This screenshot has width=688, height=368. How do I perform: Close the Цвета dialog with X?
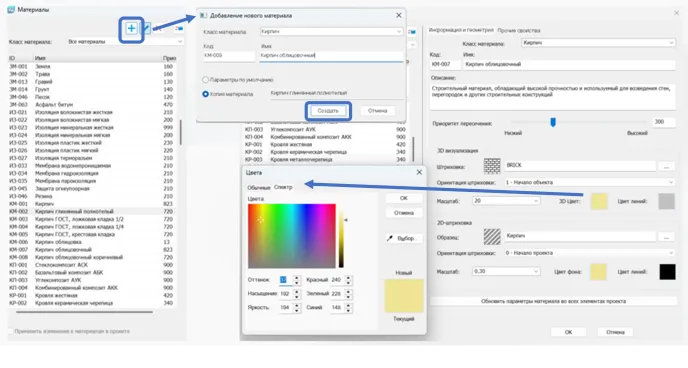(419, 172)
